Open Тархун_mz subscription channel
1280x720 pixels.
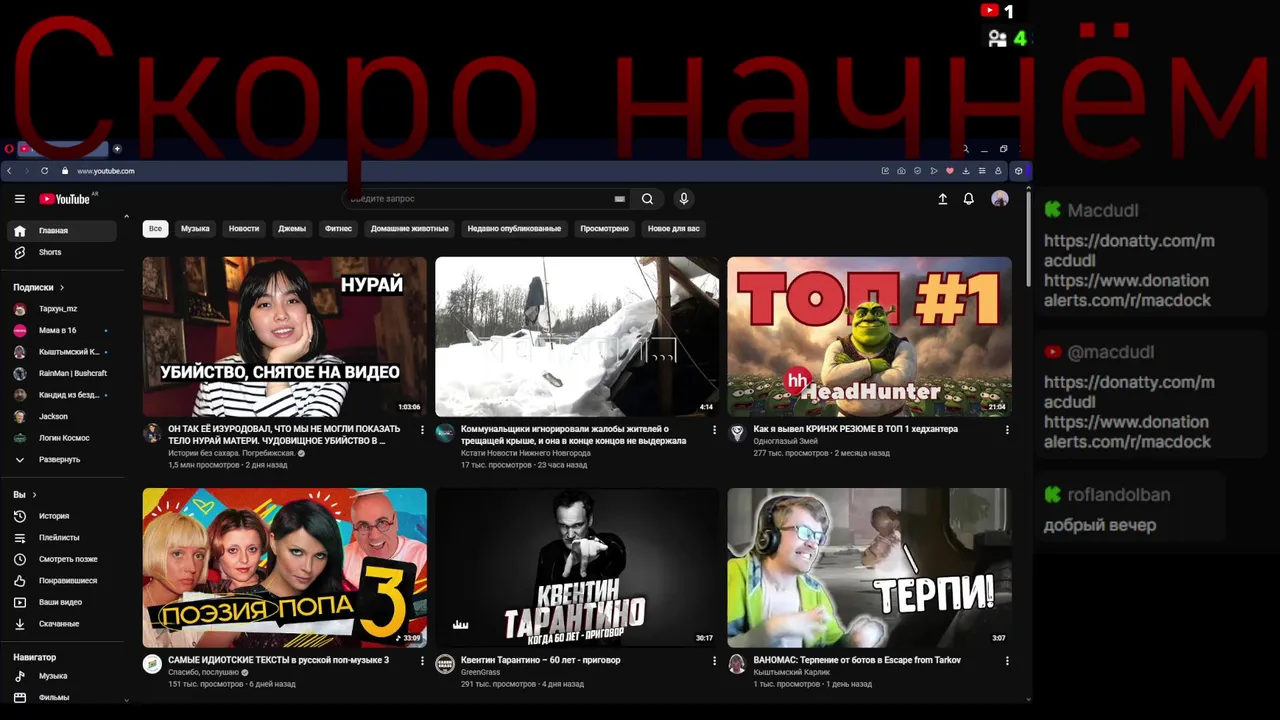tap(62, 309)
